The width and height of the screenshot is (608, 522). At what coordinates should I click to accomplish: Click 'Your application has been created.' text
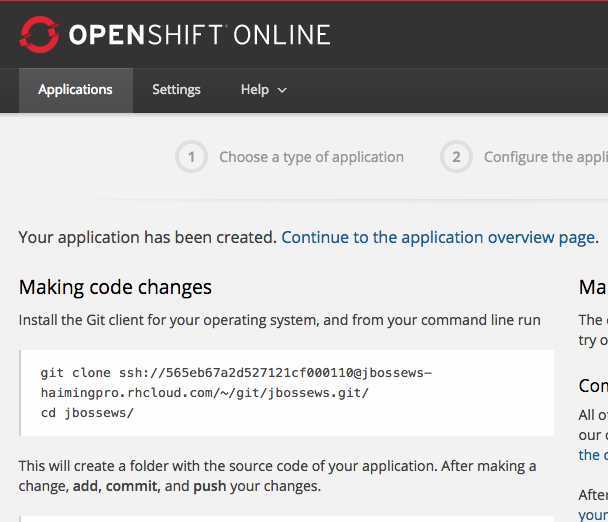[x=148, y=237]
